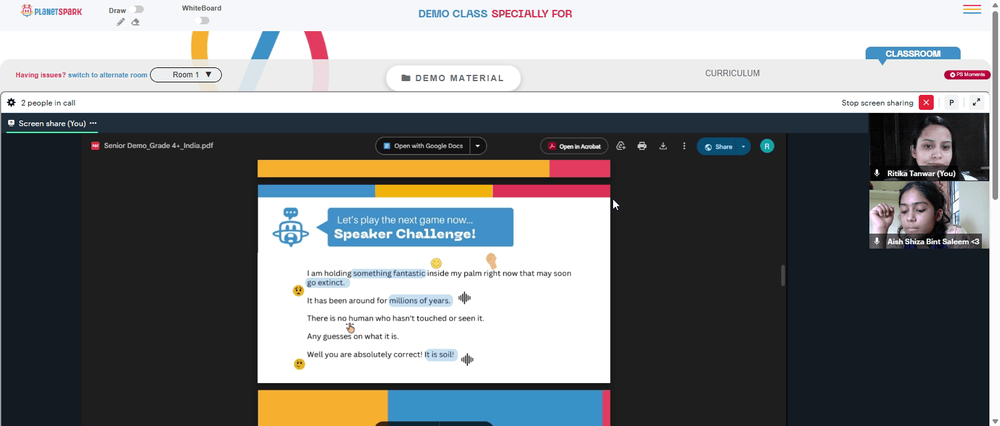
Task: Click the PDF viewer scrollbar thumb
Action: 783,275
